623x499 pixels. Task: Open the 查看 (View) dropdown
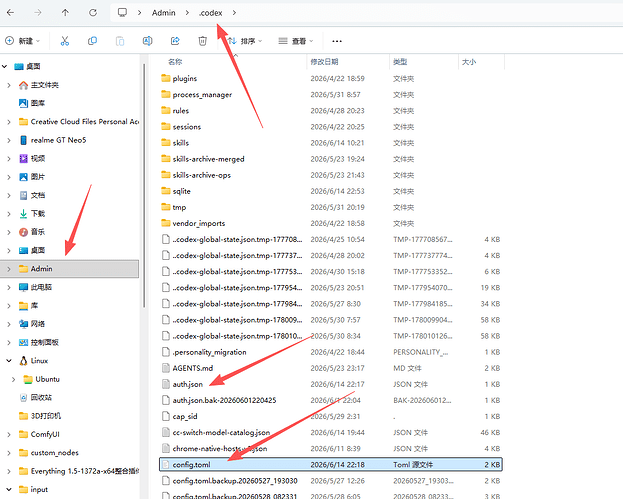pyautogui.click(x=296, y=41)
